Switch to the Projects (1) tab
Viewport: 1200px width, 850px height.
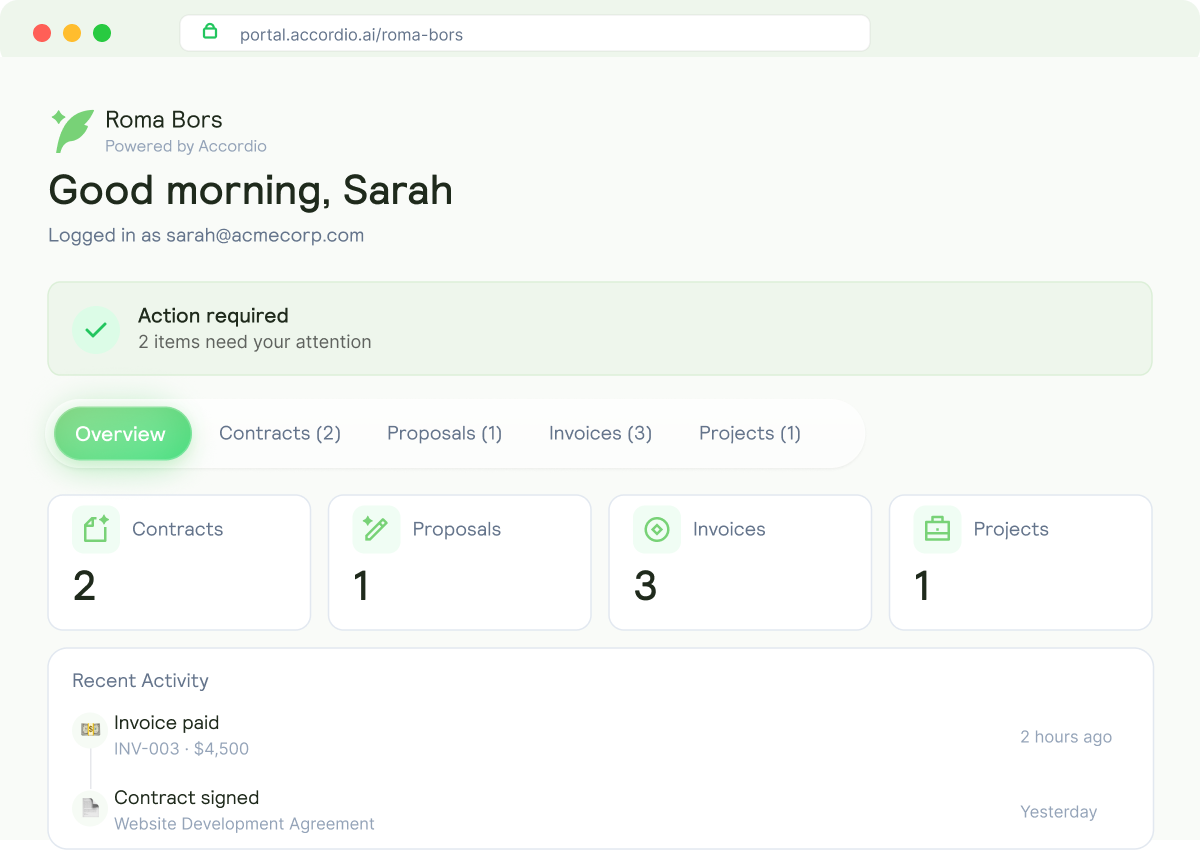(750, 433)
